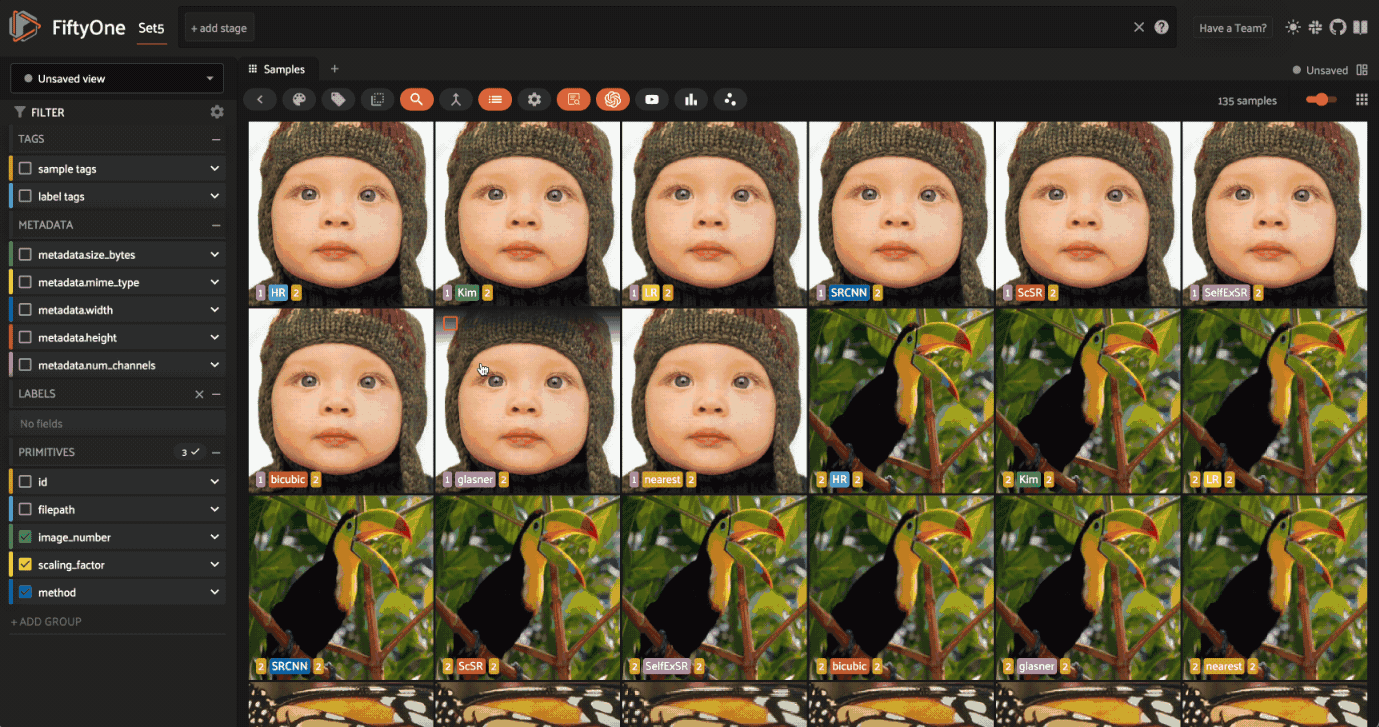The width and height of the screenshot is (1379, 727).
Task: Check the filepath field checkbox
Action: (x=26, y=509)
